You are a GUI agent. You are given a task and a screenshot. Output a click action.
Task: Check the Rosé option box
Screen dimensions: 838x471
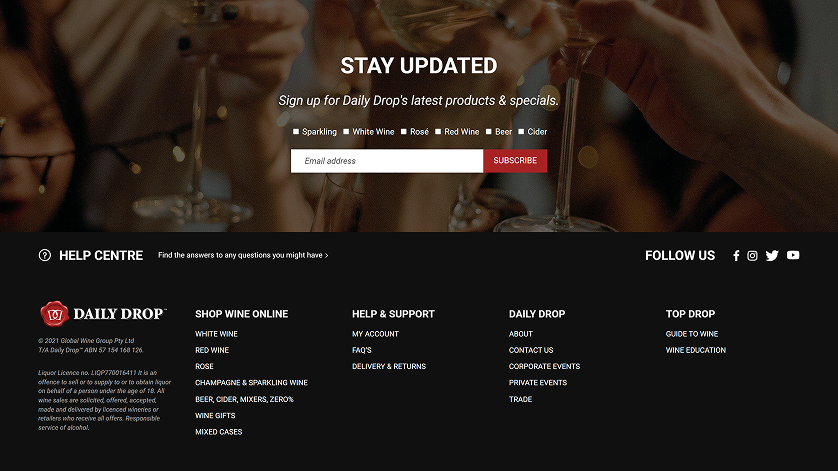coord(404,132)
